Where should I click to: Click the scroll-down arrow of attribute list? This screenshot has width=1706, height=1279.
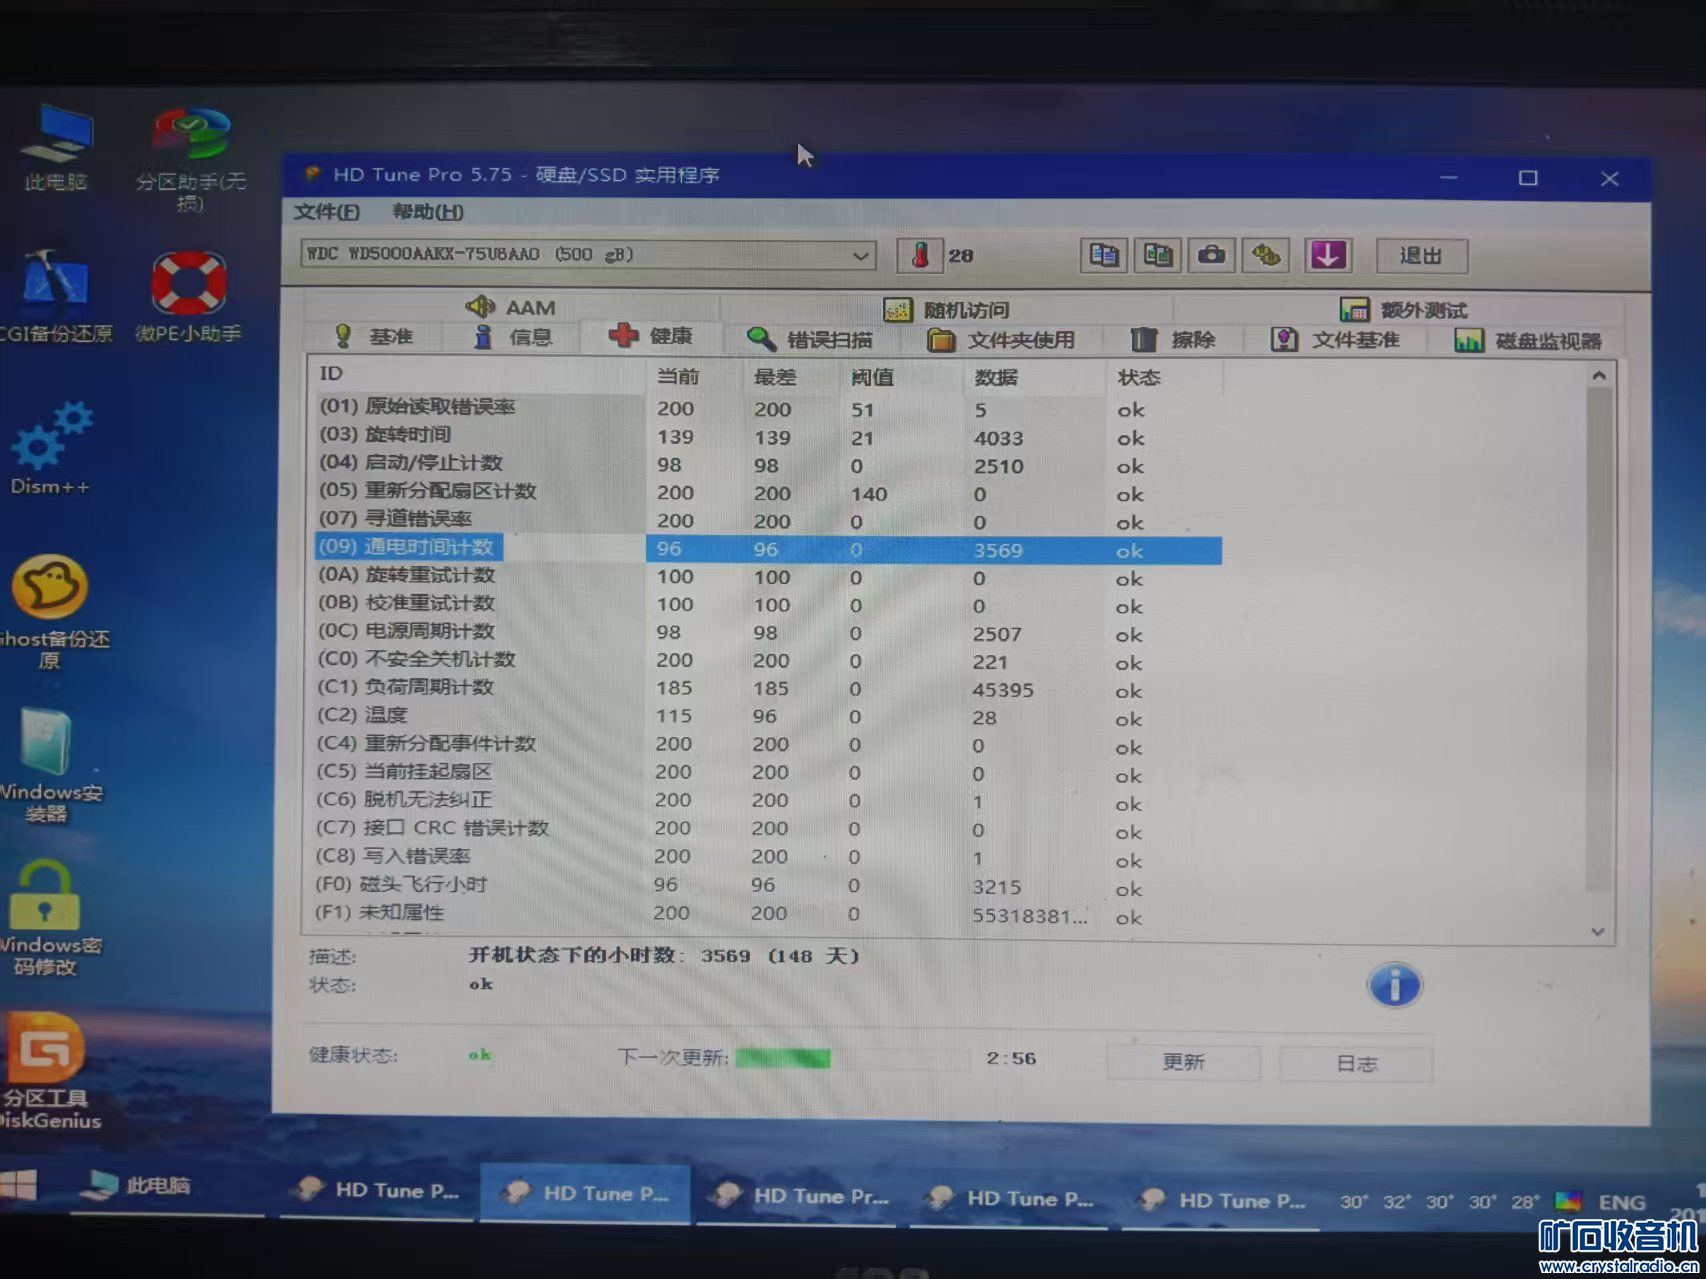(1597, 931)
